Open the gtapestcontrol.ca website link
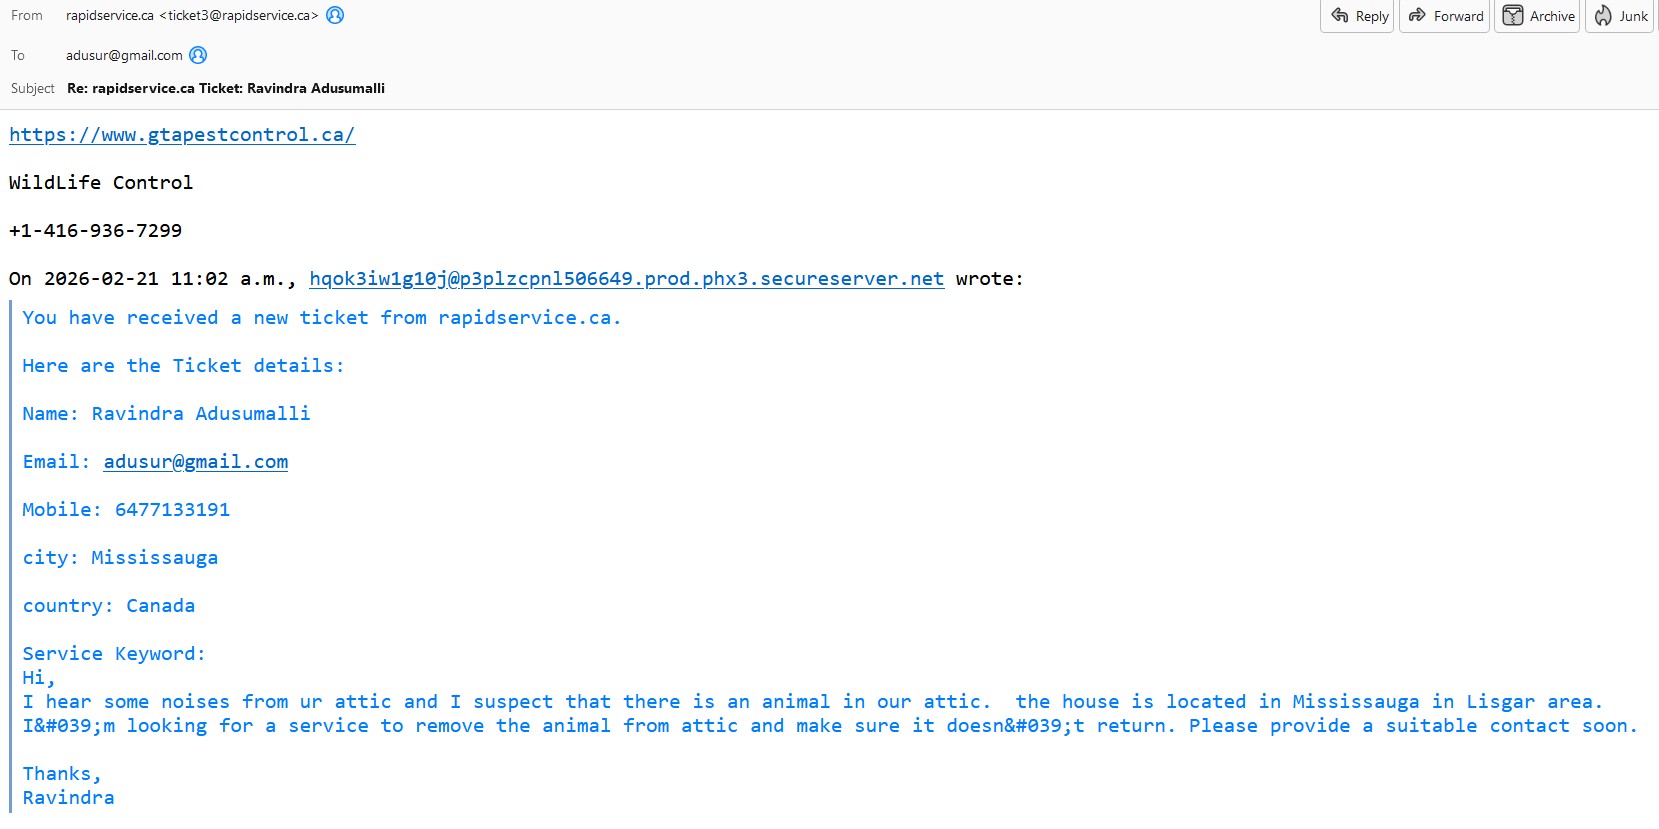This screenshot has width=1659, height=829. pyautogui.click(x=182, y=135)
